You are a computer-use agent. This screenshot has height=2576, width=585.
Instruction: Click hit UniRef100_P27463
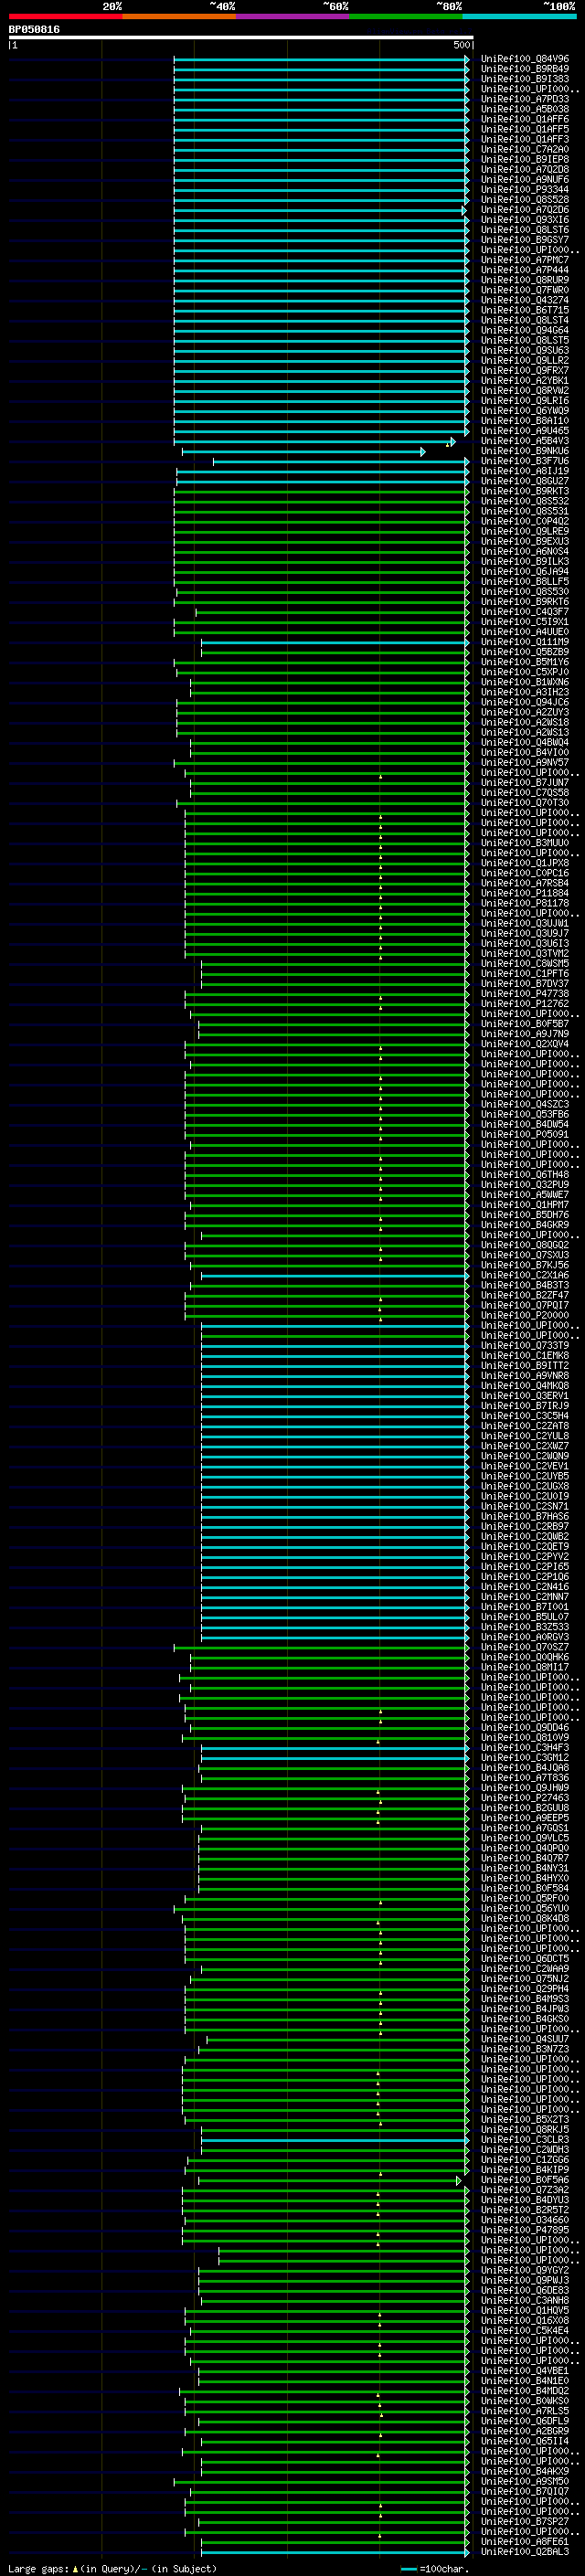point(525,1798)
